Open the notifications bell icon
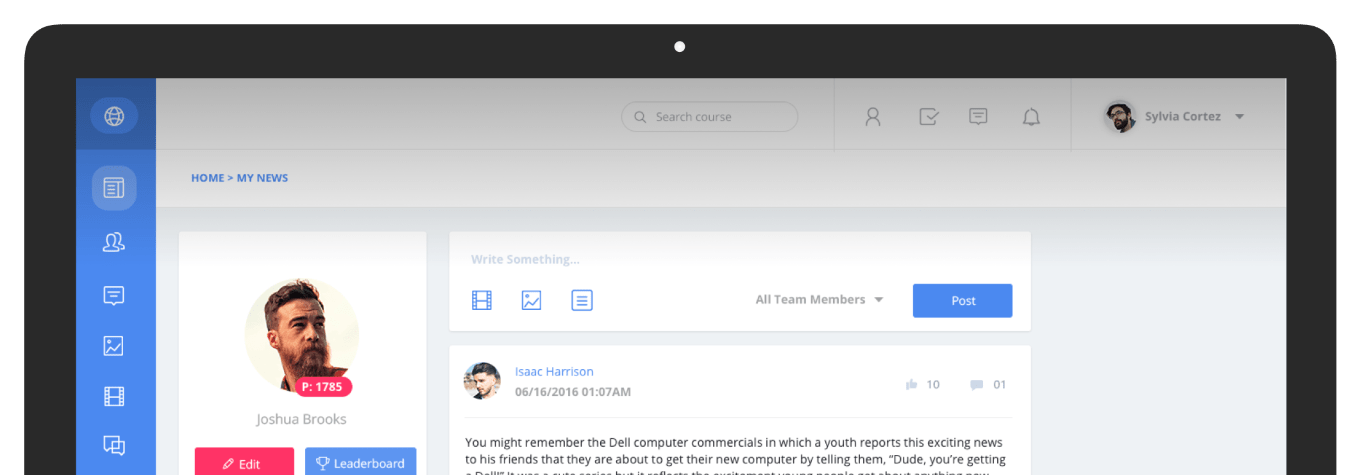 point(1031,117)
